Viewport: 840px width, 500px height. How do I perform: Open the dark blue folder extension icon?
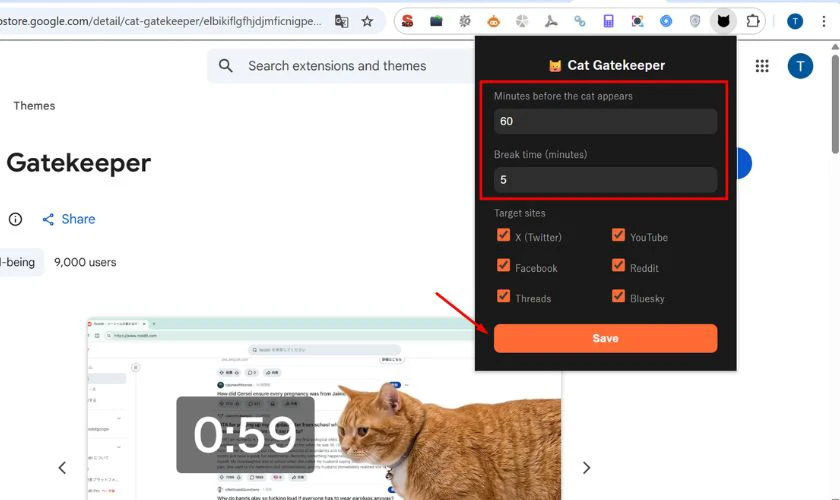436,21
